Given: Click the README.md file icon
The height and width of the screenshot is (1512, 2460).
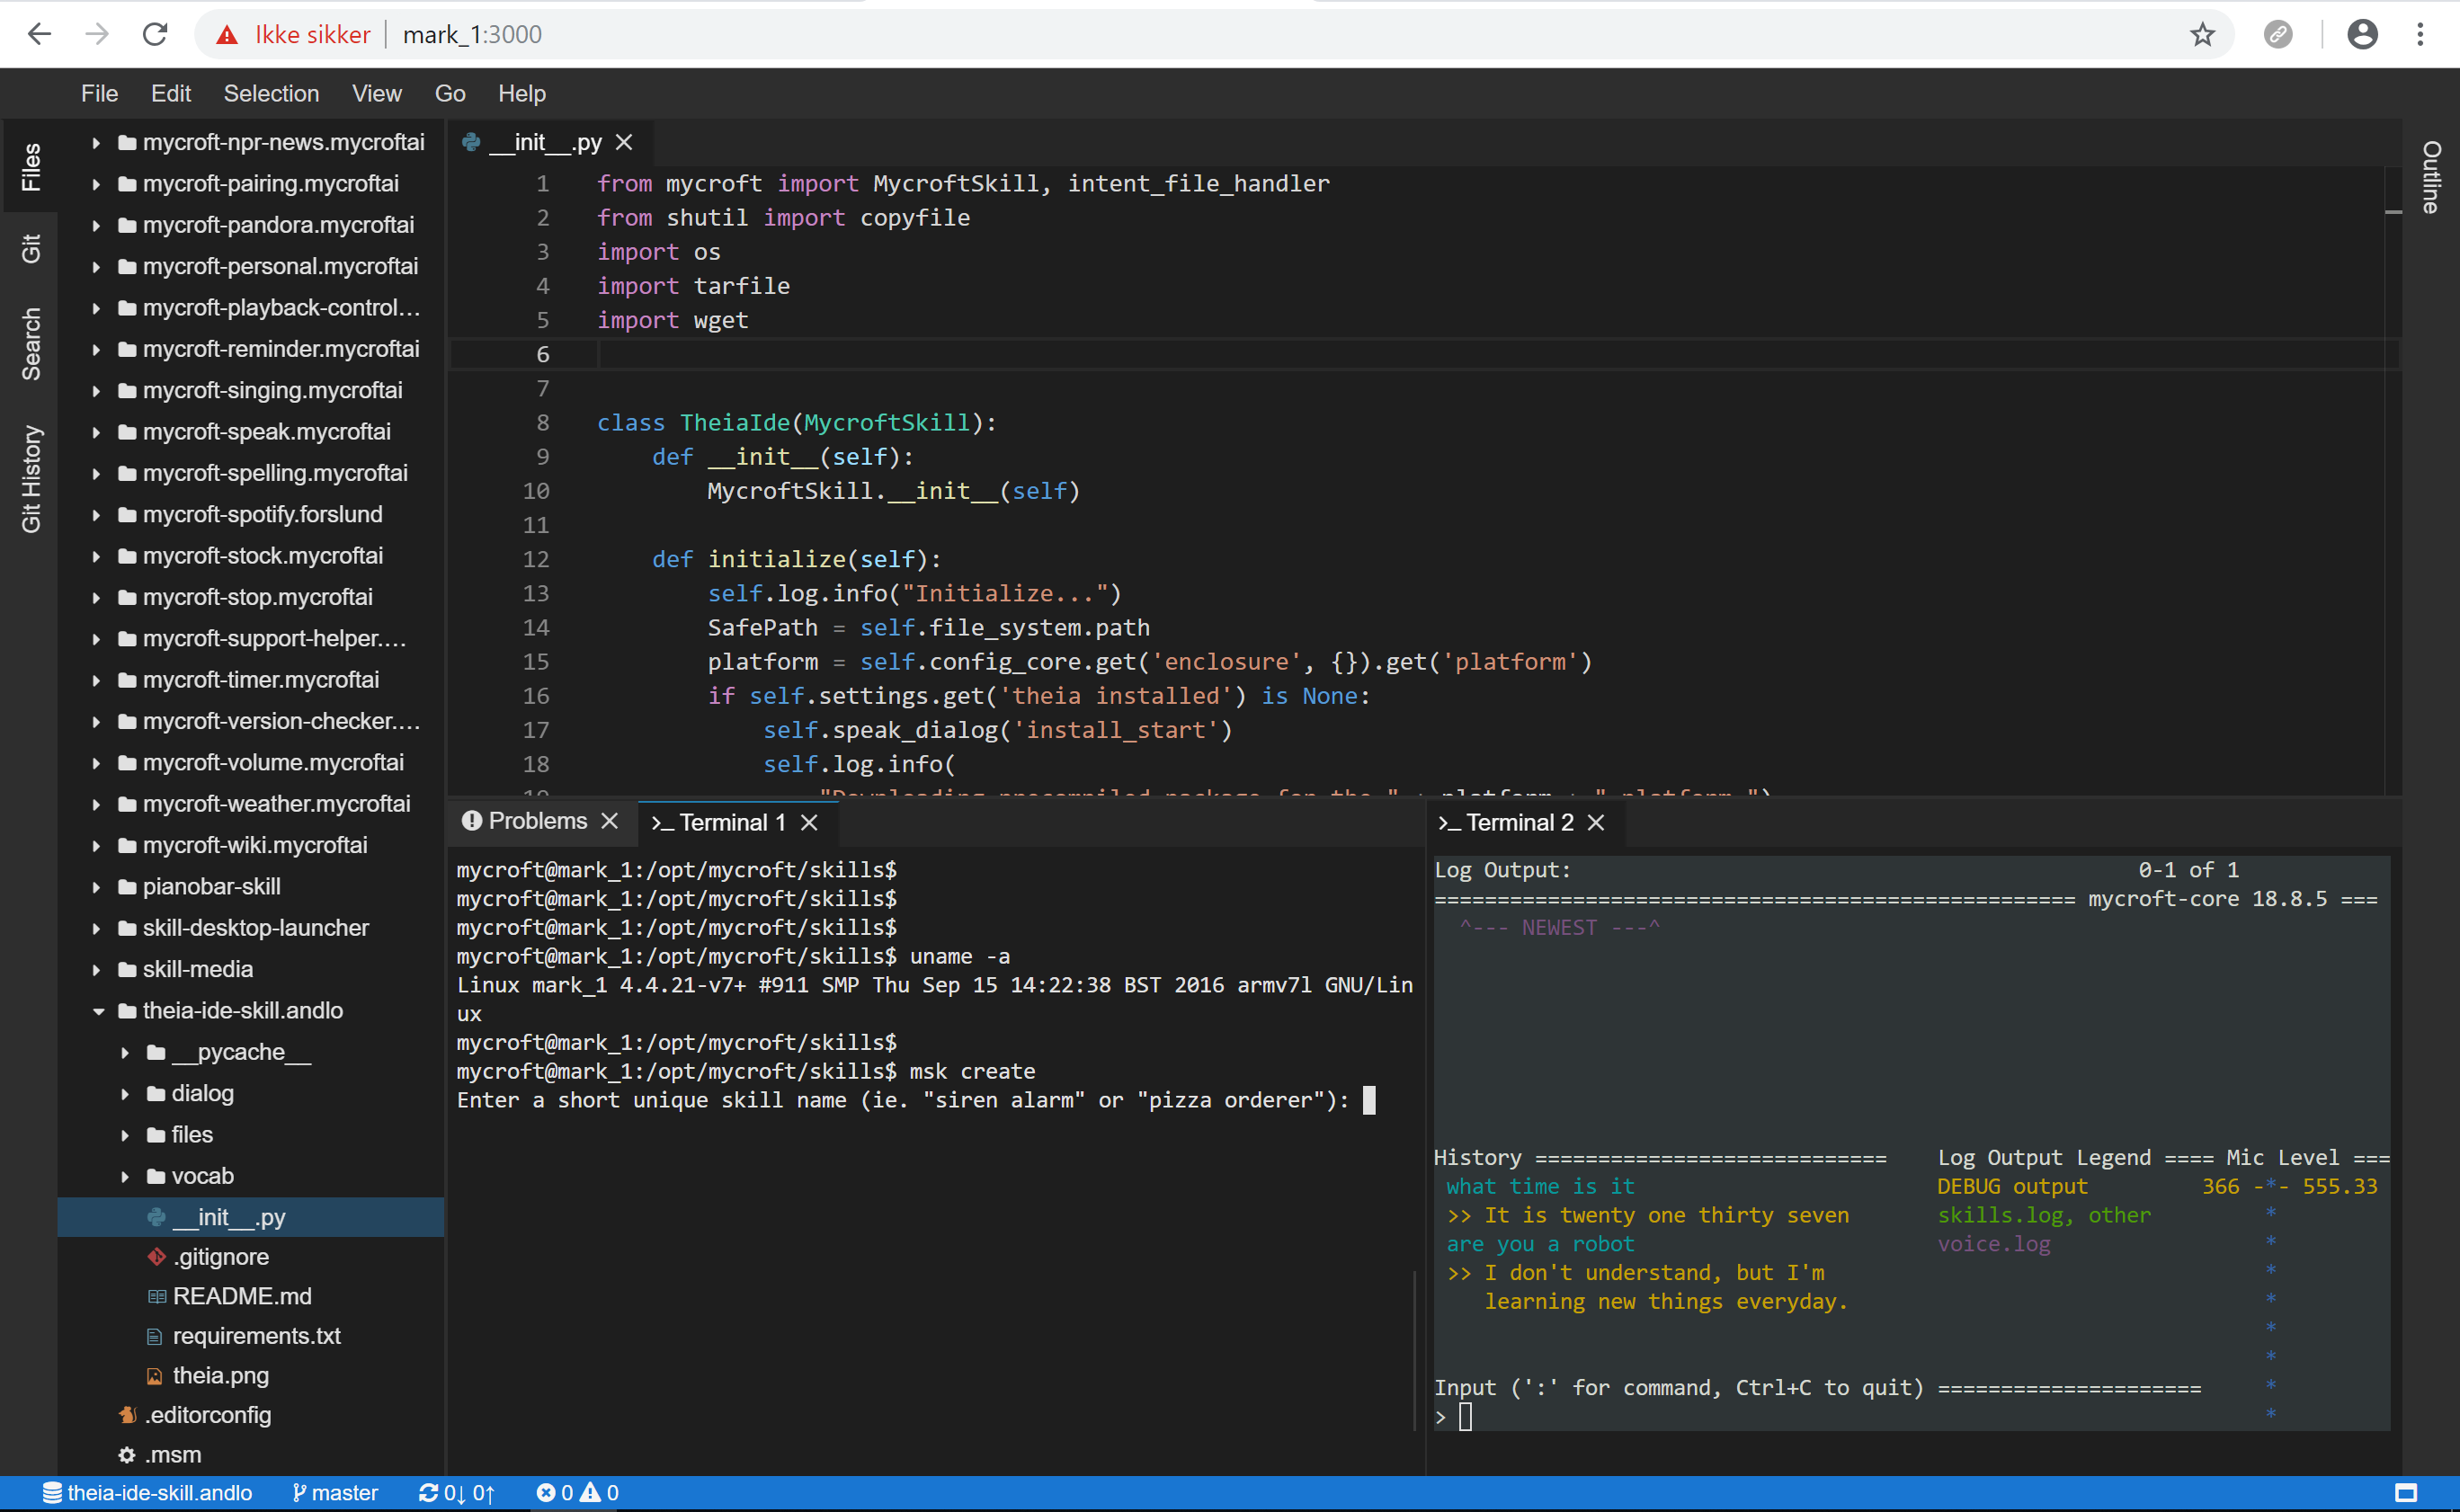Looking at the screenshot, I should coord(157,1297).
